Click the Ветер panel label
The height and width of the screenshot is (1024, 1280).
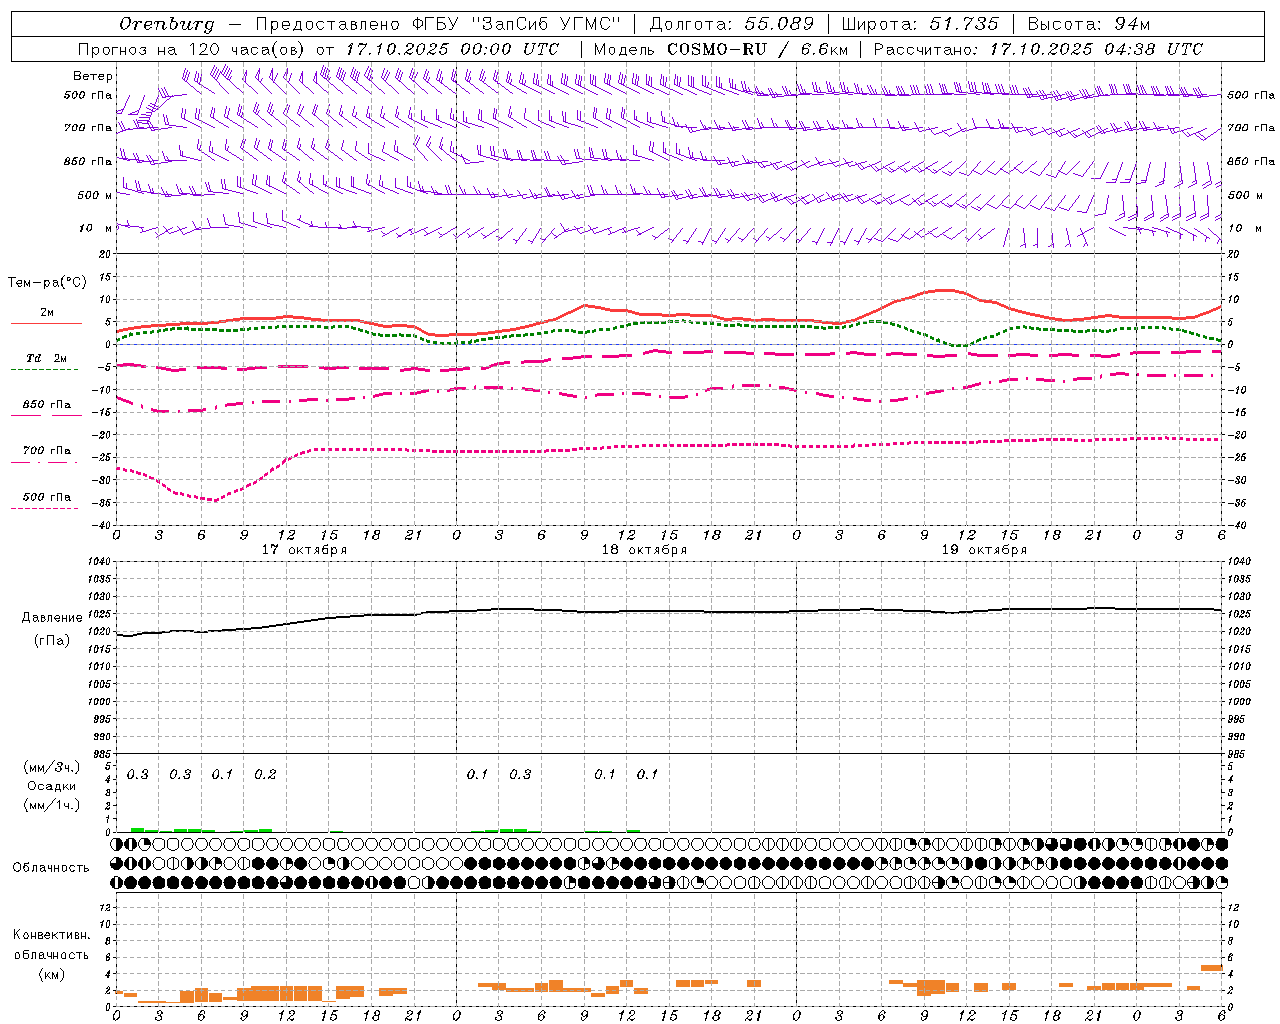point(93,76)
